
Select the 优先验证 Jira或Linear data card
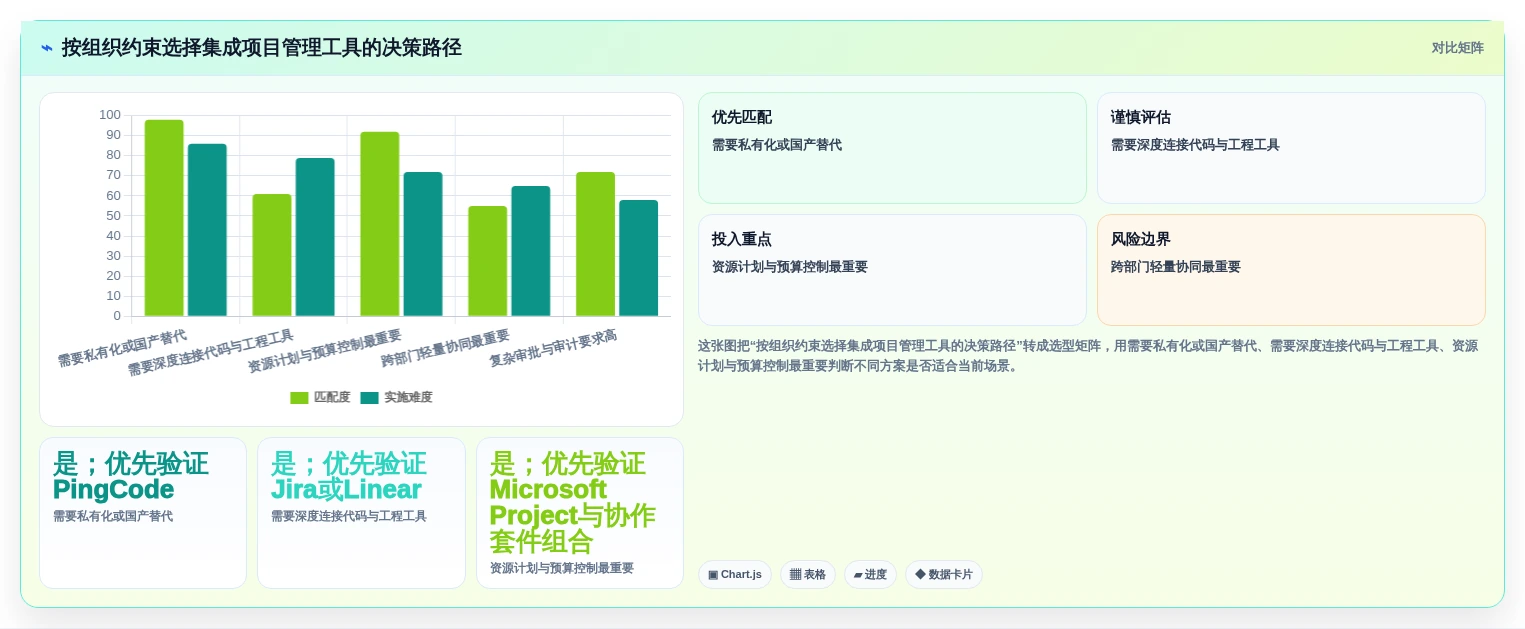click(x=361, y=513)
